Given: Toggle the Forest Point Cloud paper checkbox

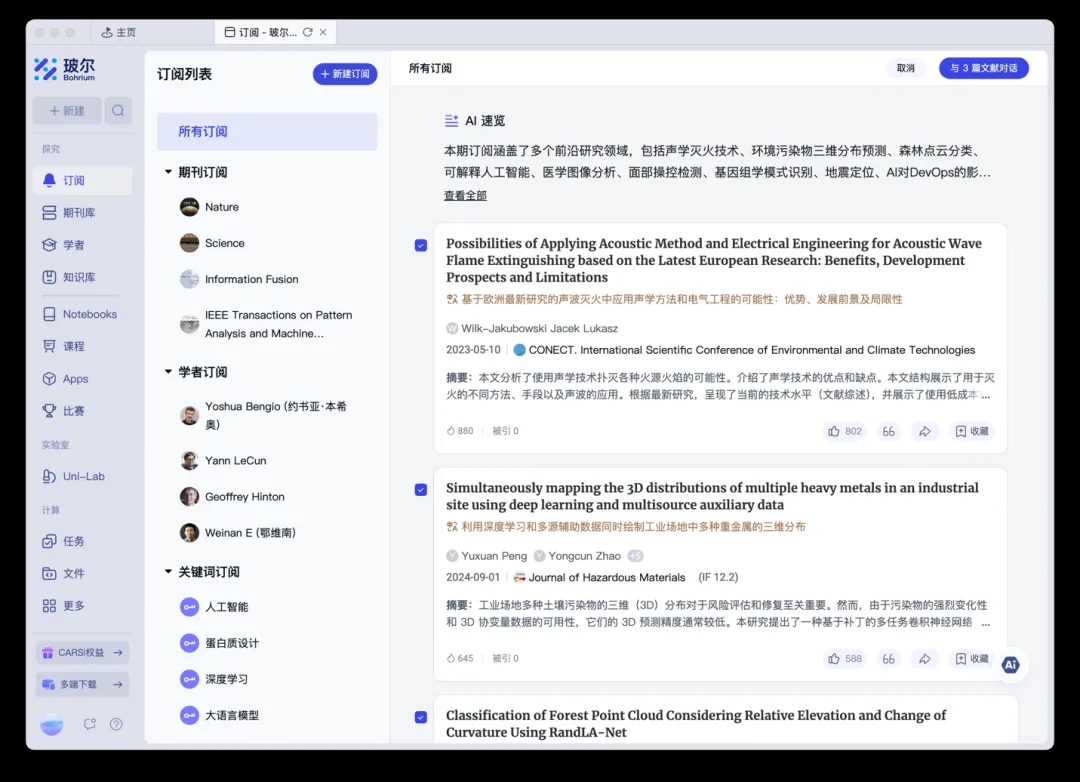Looking at the screenshot, I should tap(421, 717).
